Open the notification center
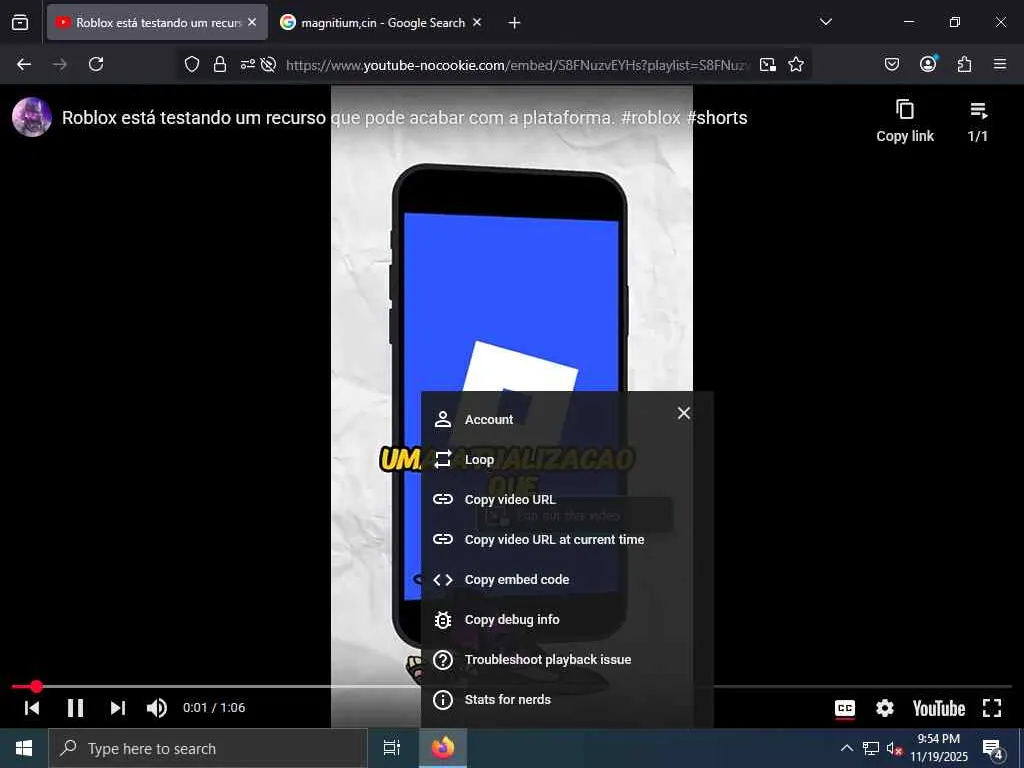Screen dimensions: 1024x768 [x=993, y=749]
